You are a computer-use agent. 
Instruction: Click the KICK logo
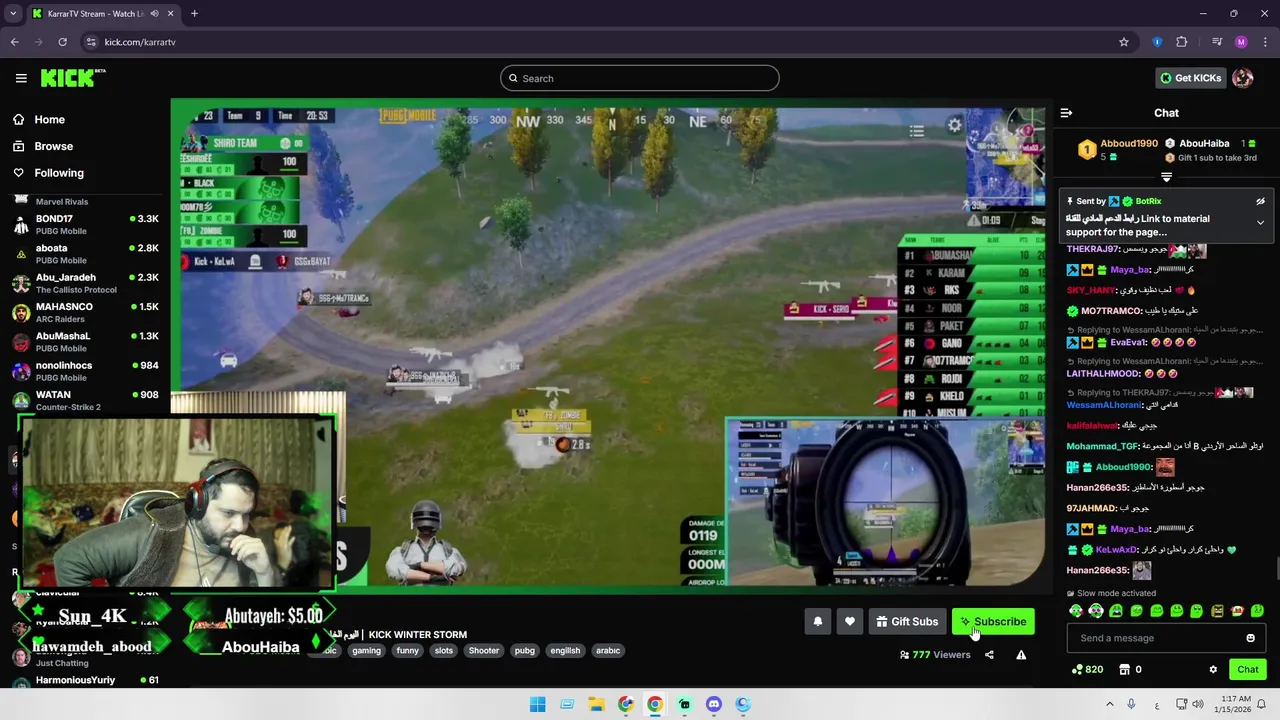[72, 78]
